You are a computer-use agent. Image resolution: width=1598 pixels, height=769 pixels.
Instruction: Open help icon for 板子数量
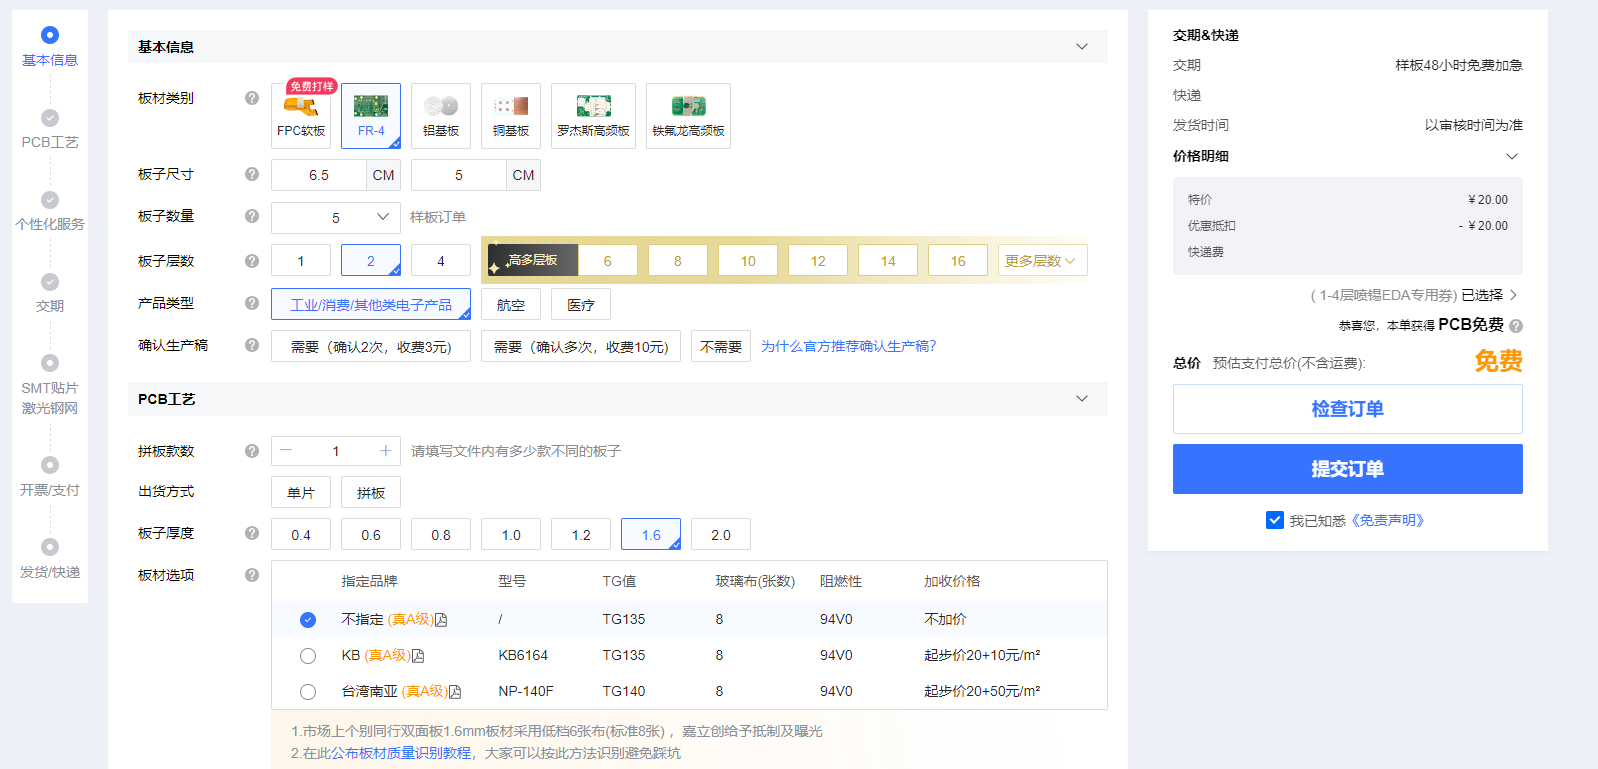[252, 216]
